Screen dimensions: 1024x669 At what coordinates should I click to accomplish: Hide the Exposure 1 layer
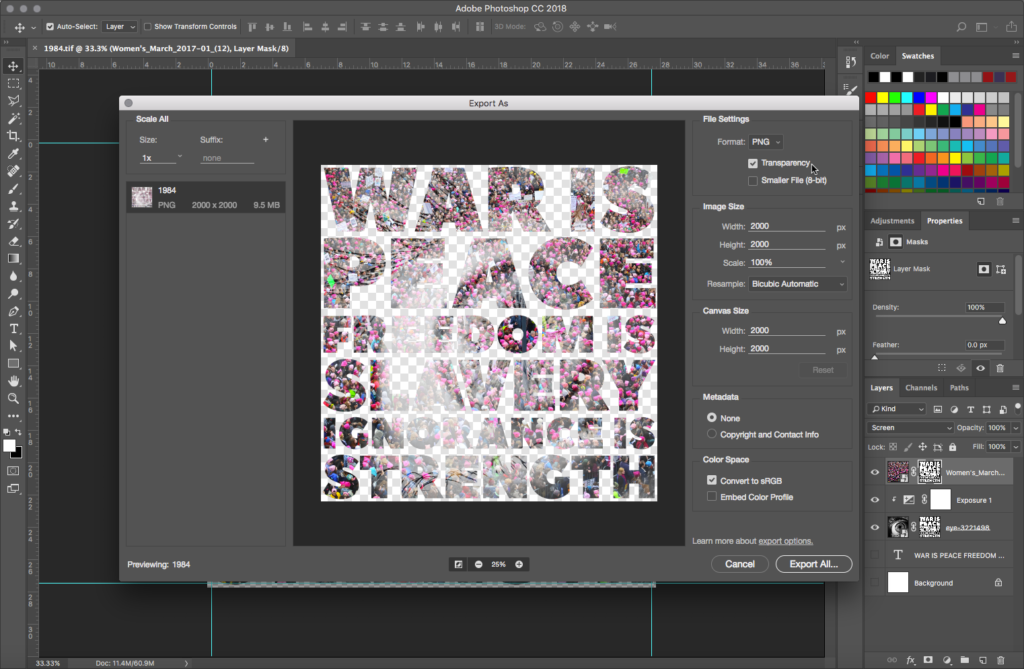pyautogui.click(x=875, y=500)
